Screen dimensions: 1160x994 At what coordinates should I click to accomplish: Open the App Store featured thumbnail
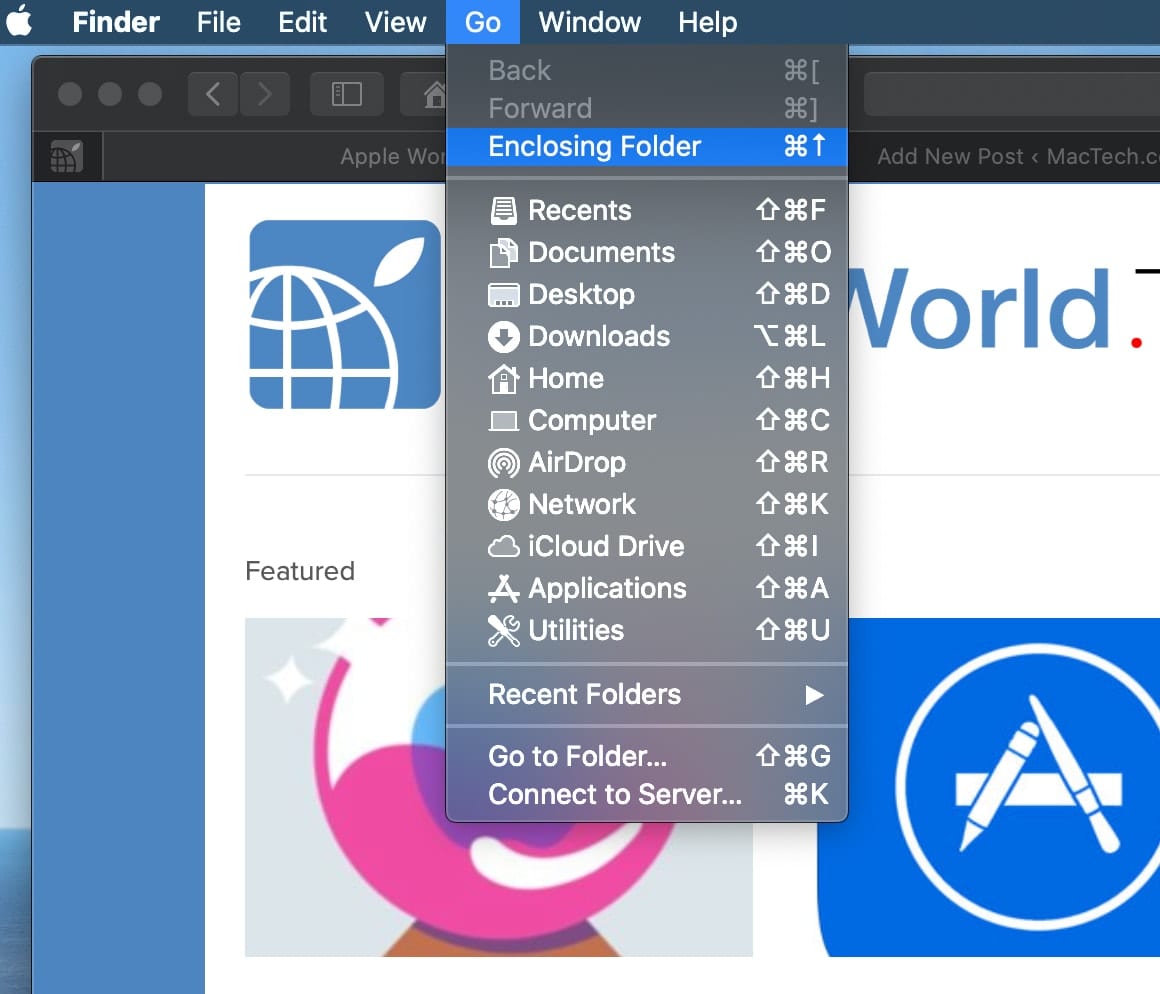(988, 787)
